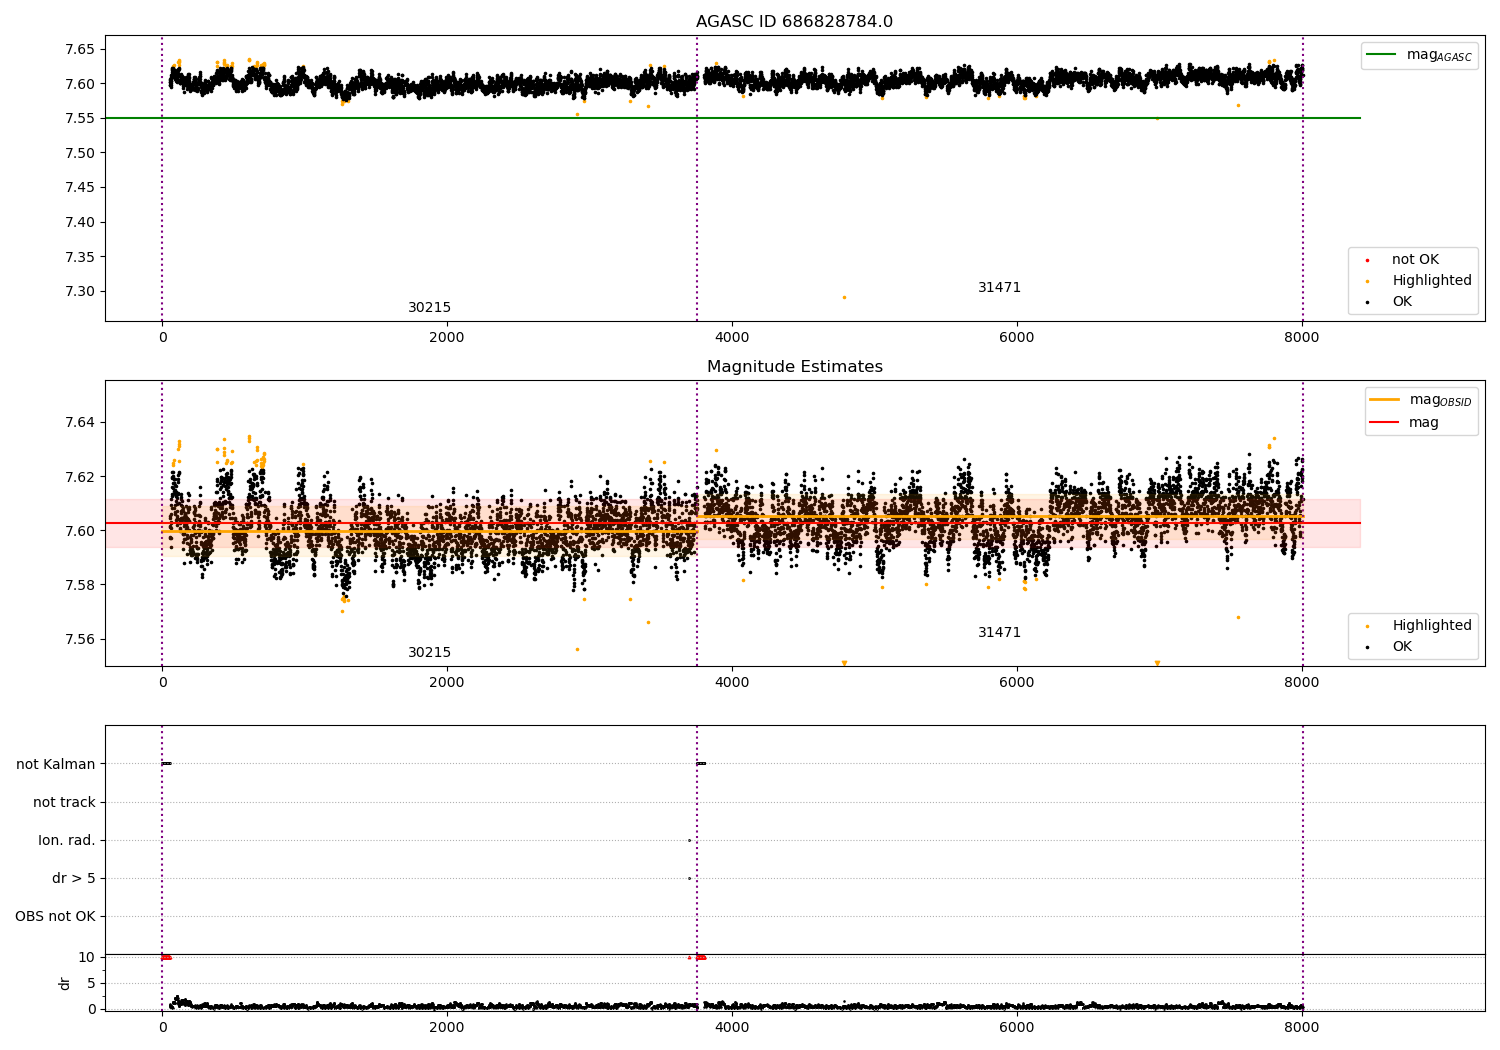Click the 2000 x-tick under the bottom plot

[x=447, y=1027]
